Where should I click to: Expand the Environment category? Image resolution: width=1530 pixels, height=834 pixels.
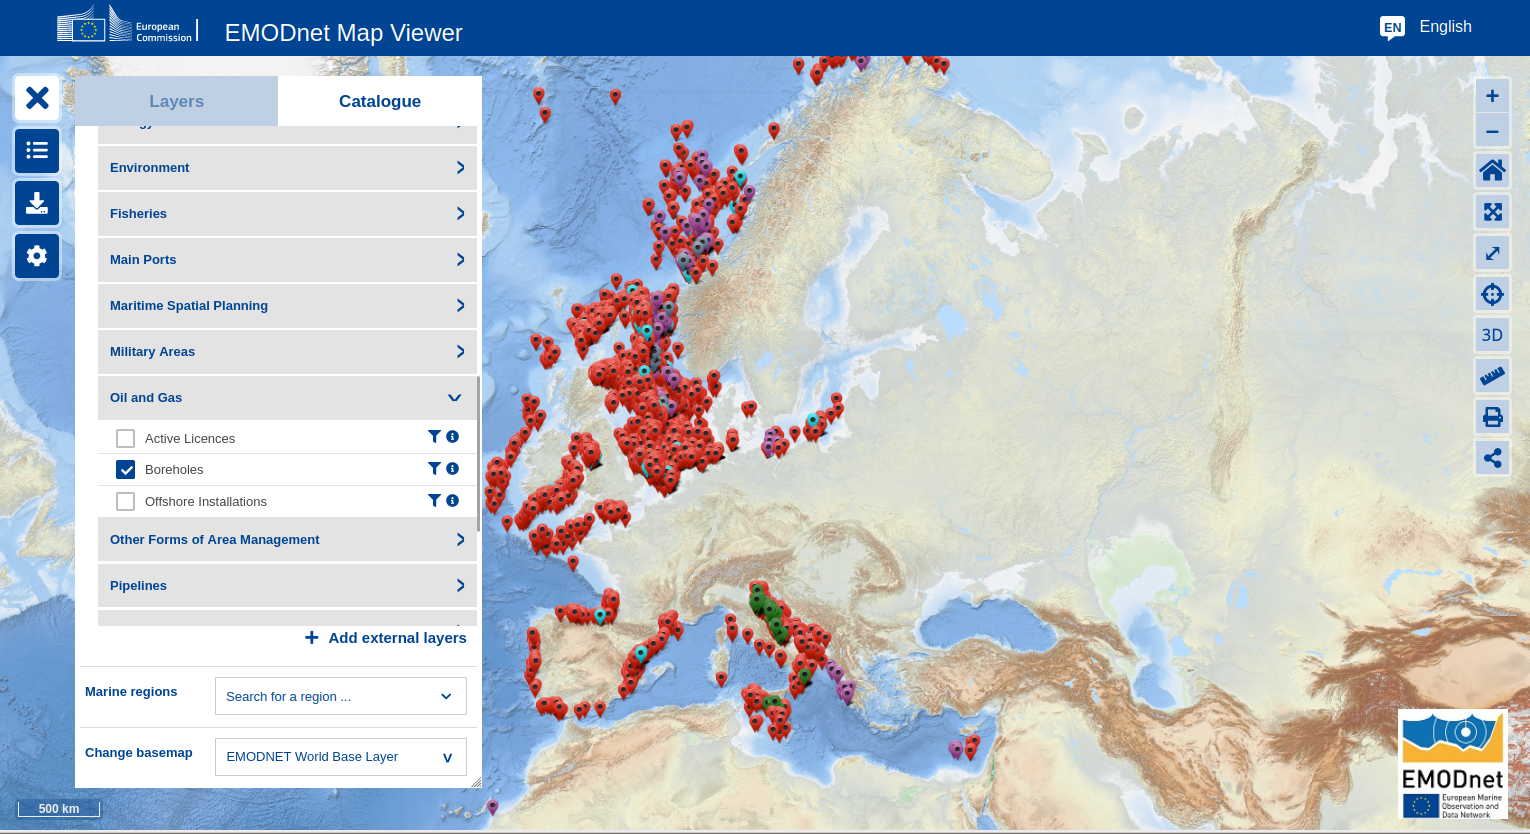point(287,168)
